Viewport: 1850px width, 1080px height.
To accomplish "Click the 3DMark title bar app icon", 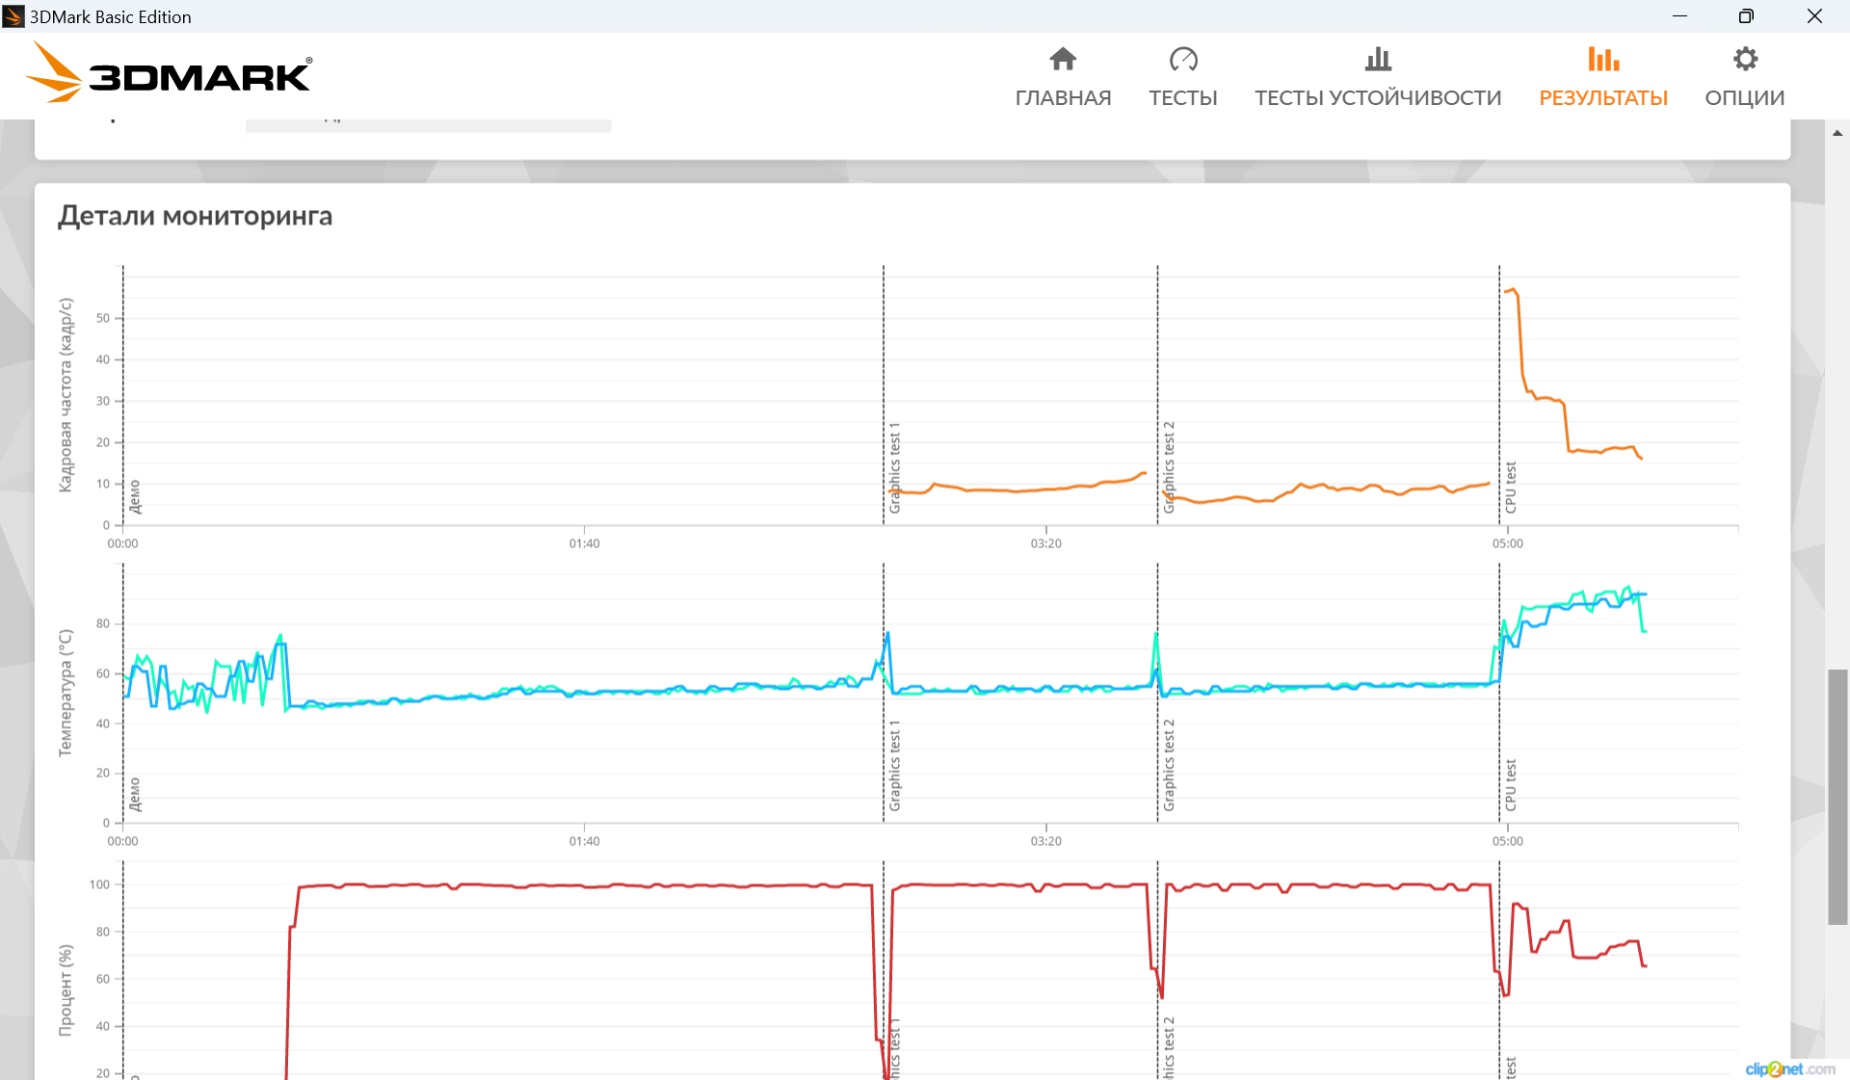I will click(x=14, y=16).
